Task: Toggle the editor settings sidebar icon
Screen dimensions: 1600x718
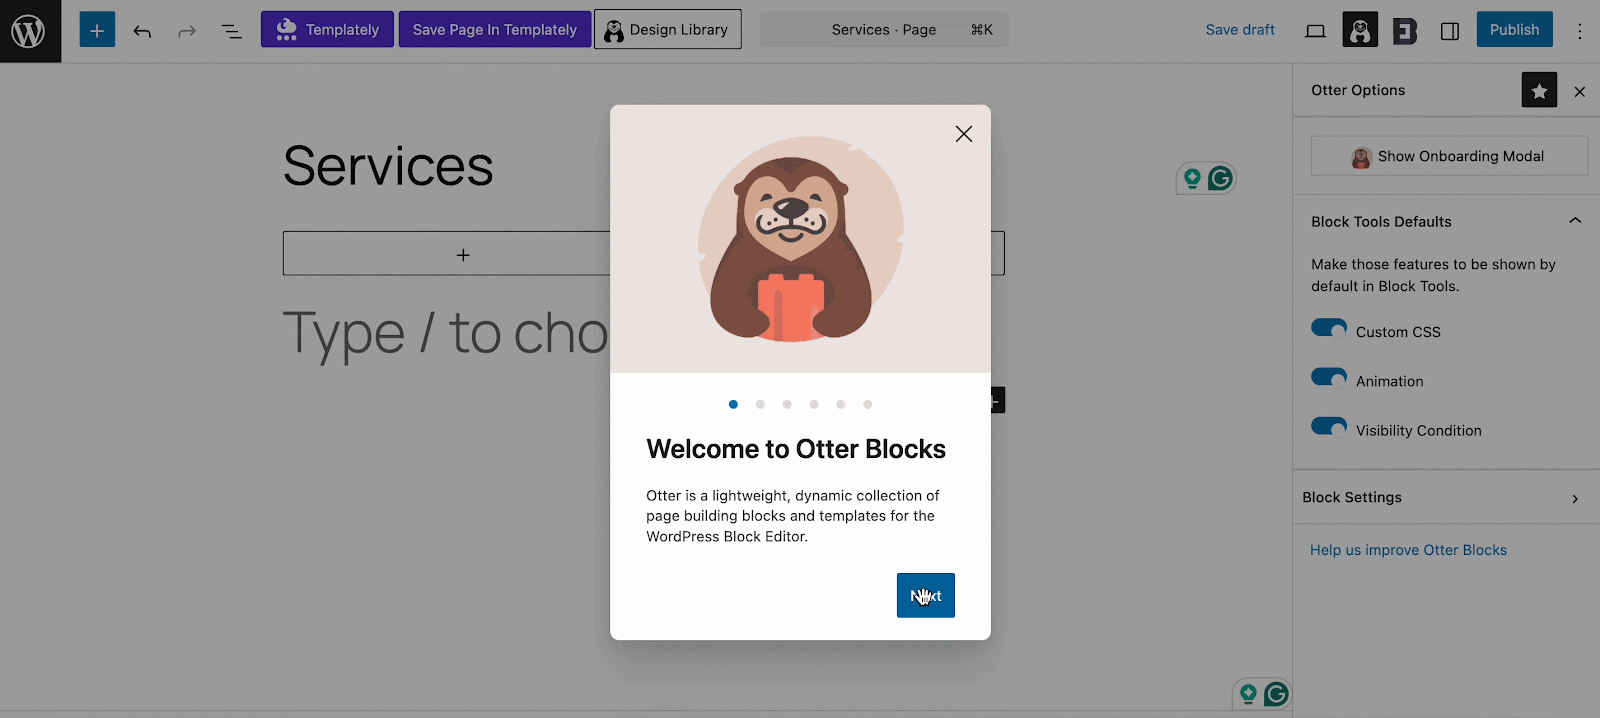Action: tap(1450, 31)
